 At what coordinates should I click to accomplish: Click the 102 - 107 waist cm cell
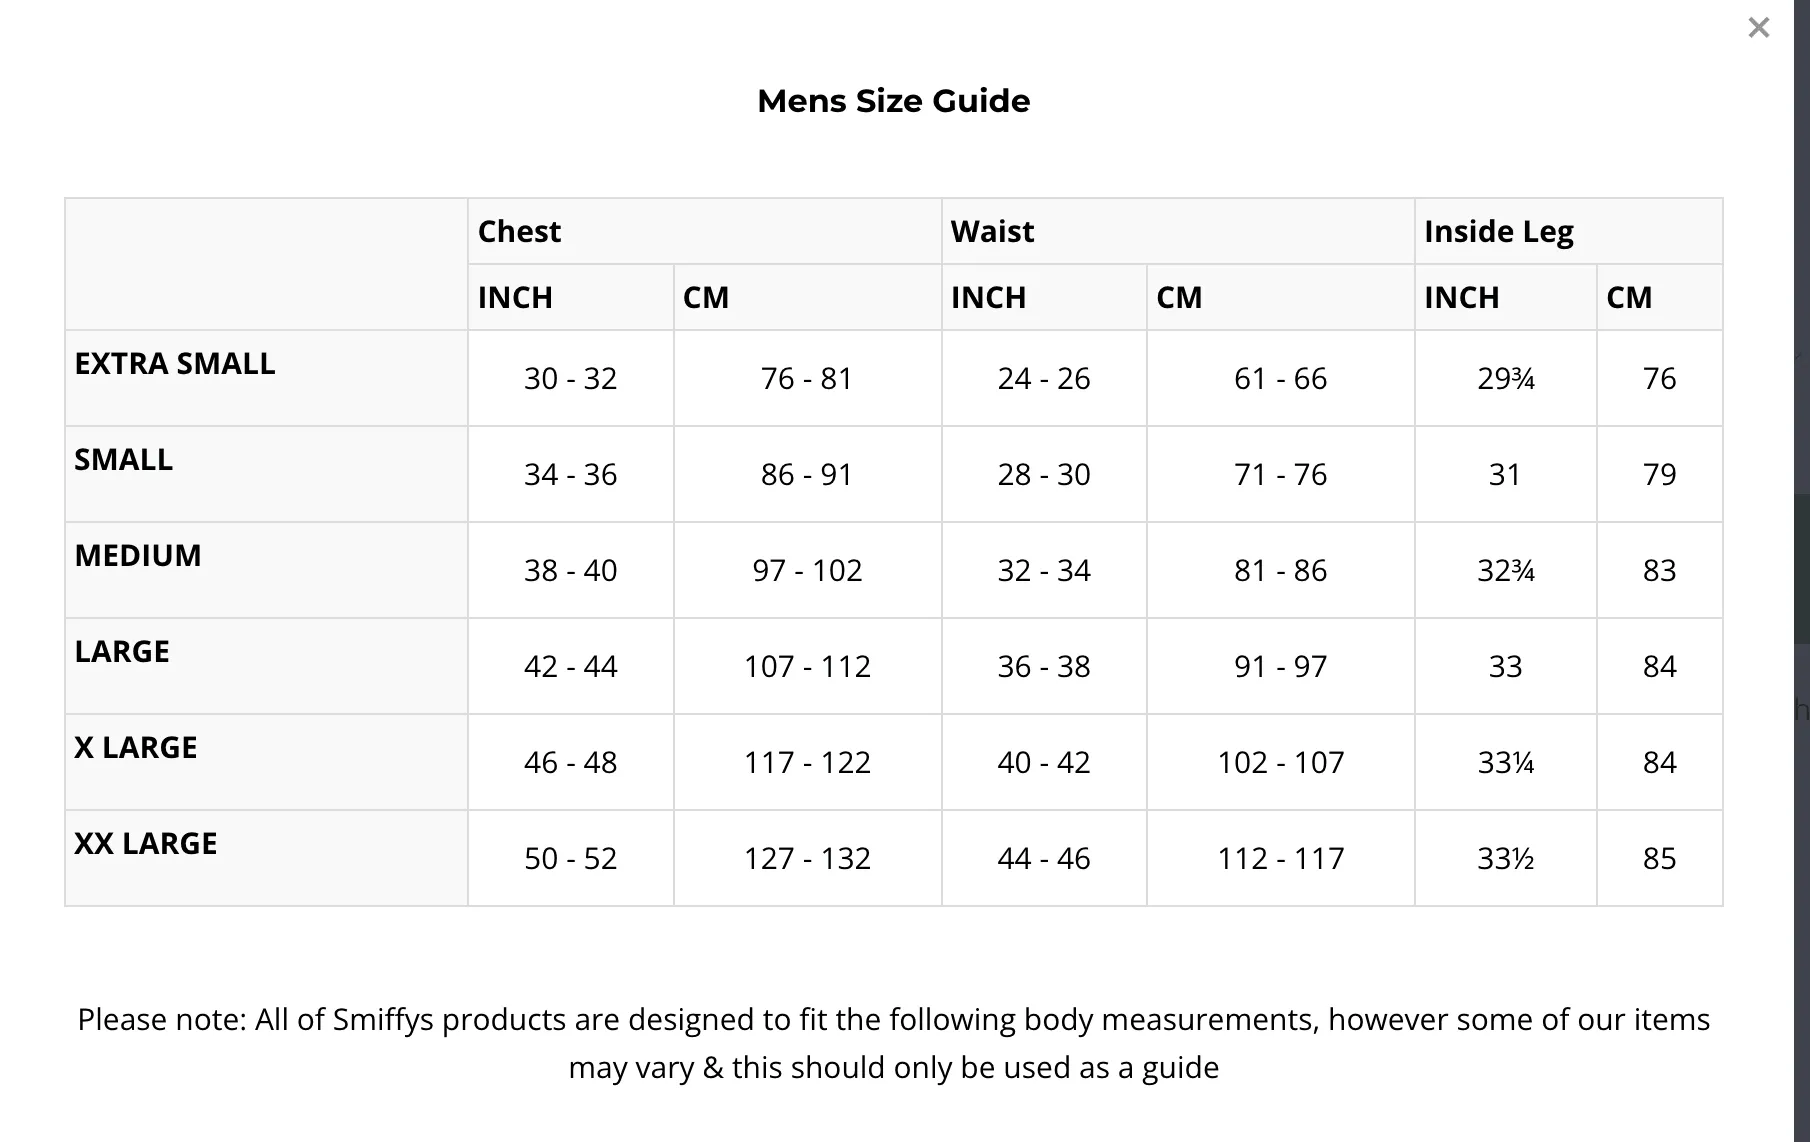[x=1281, y=762]
